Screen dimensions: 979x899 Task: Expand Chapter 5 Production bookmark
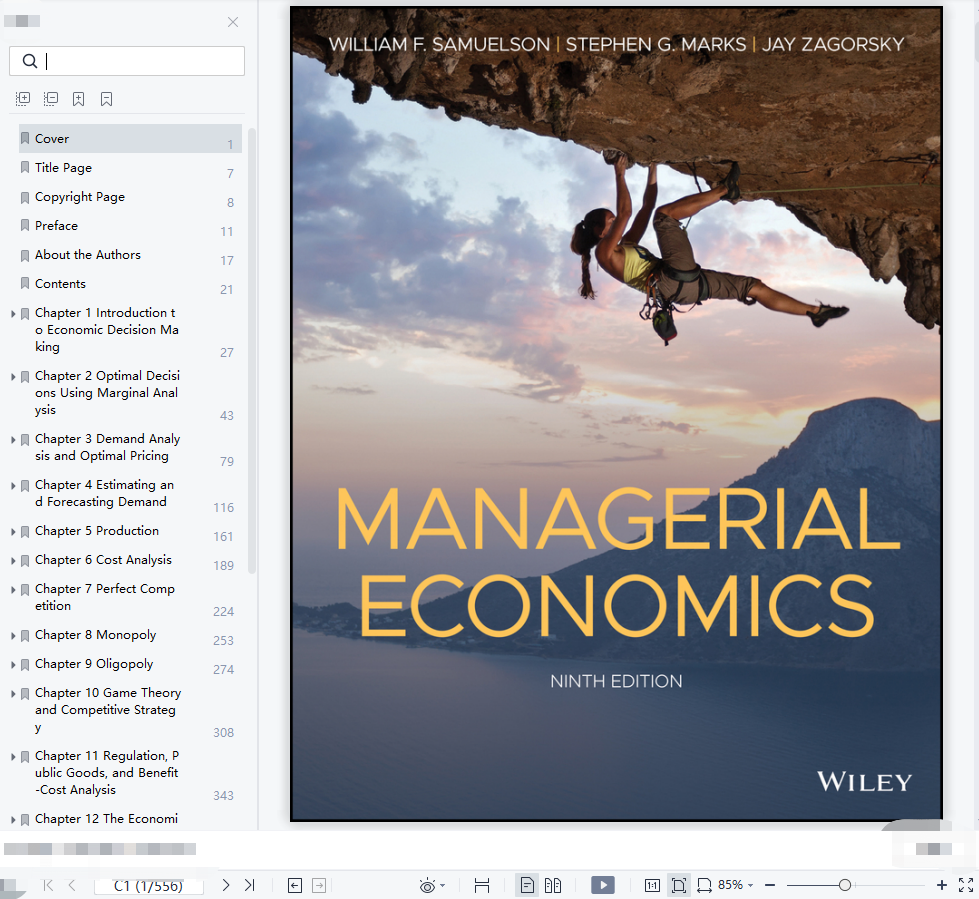tap(13, 532)
